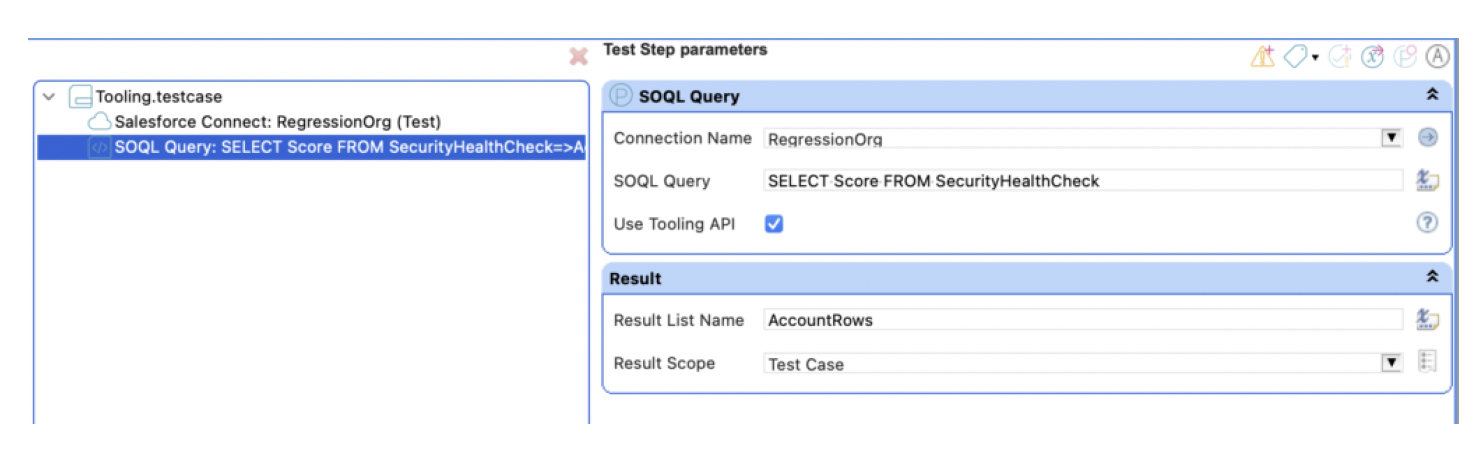Select Salesforce Connect: RegressionOrg (Test) step
The width and height of the screenshot is (1468, 450).
[277, 122]
